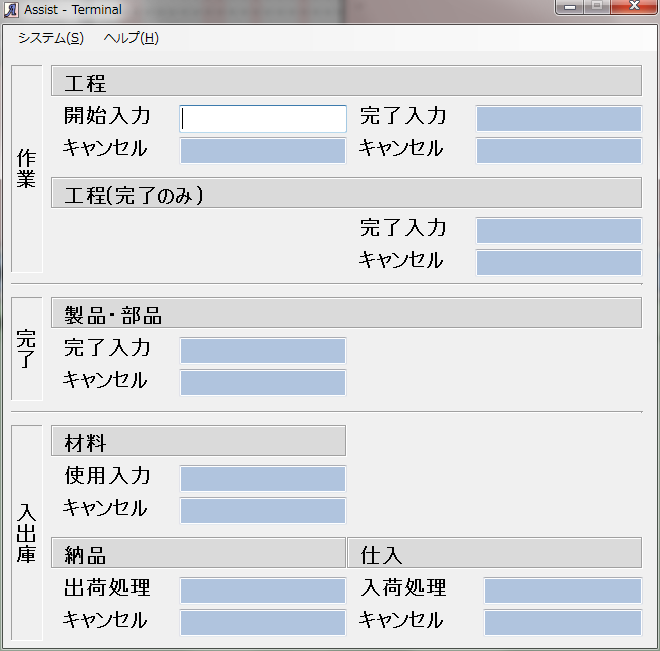The width and height of the screenshot is (660, 651).
Task: Minimize the Assist Terminal window
Action: click(570, 7)
